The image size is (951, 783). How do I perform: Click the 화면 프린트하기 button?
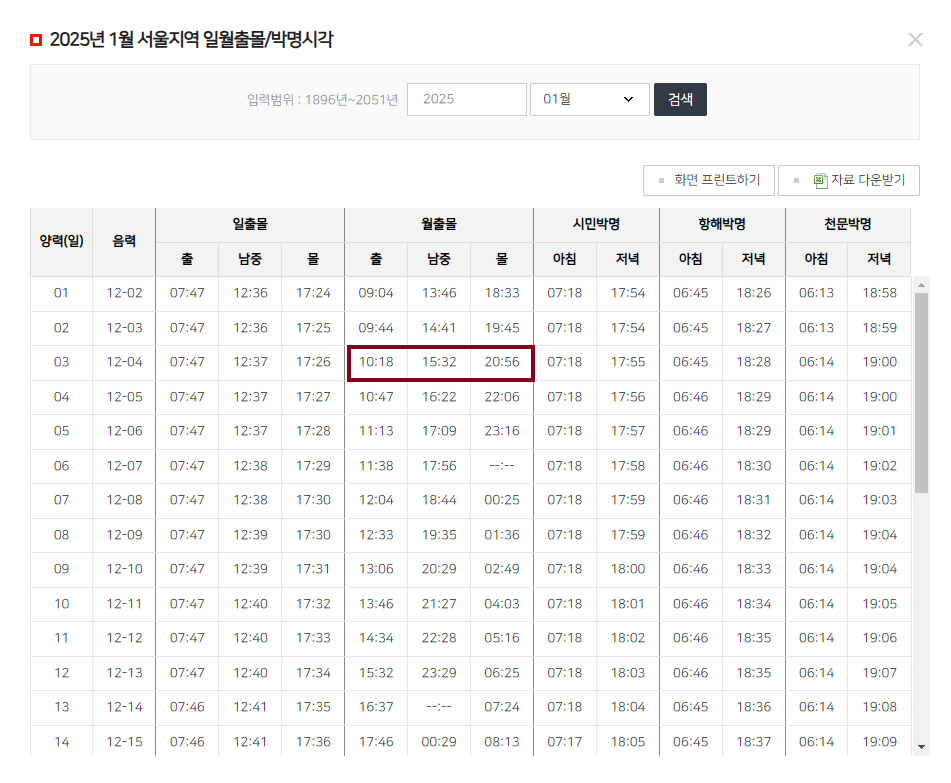(708, 180)
